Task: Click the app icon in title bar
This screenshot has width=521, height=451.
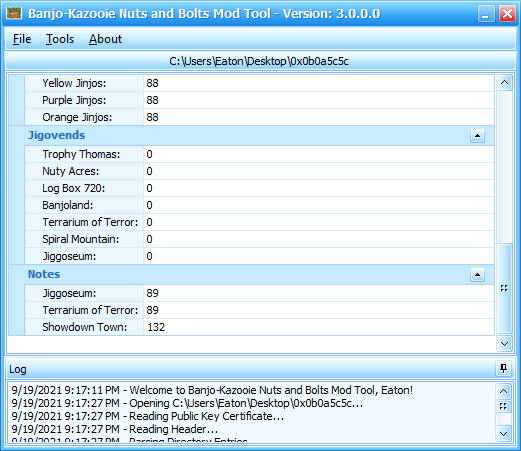Action: pyautogui.click(x=14, y=13)
